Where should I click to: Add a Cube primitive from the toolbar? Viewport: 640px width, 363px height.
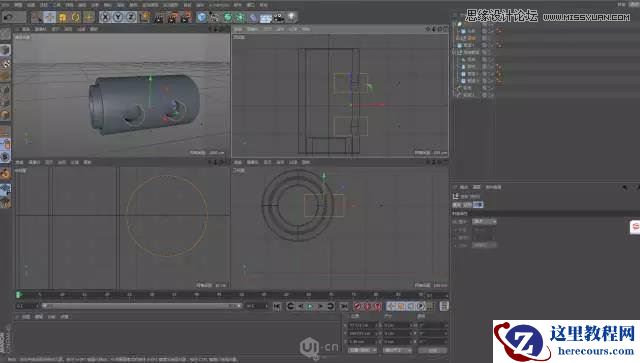pyautogui.click(x=202, y=17)
